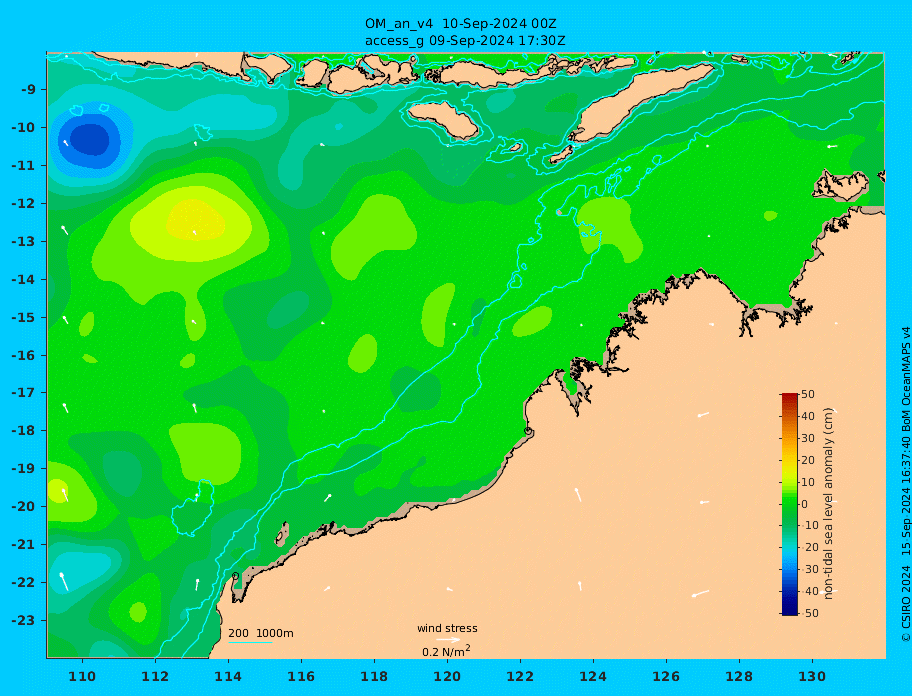Click the longitude label 118

pos(374,676)
